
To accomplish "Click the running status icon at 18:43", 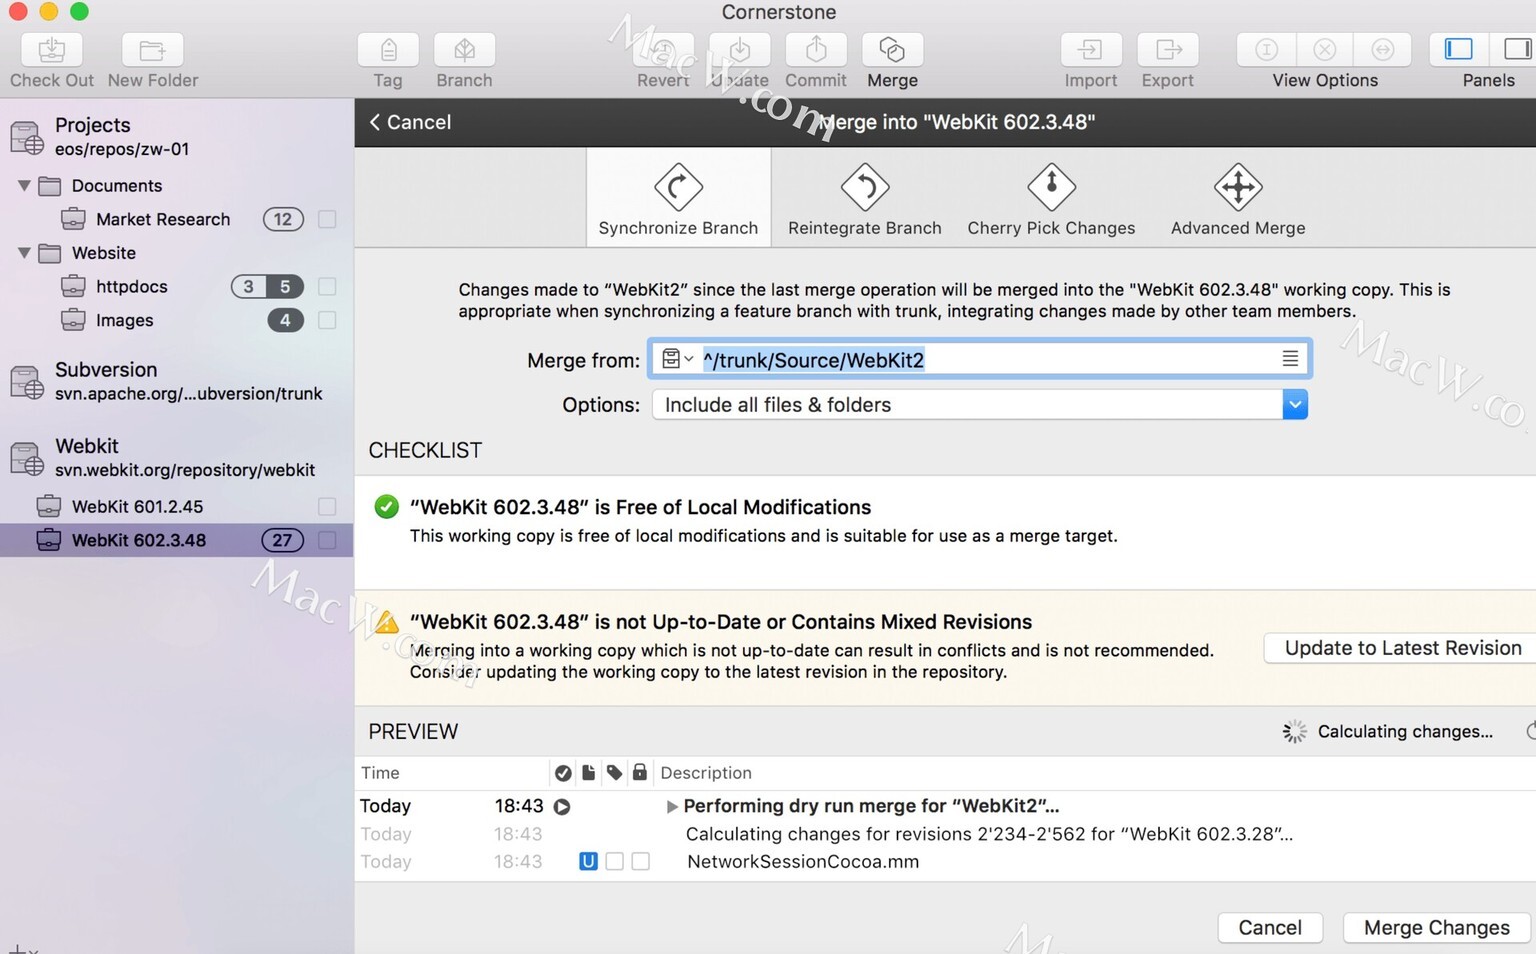I will 562,807.
